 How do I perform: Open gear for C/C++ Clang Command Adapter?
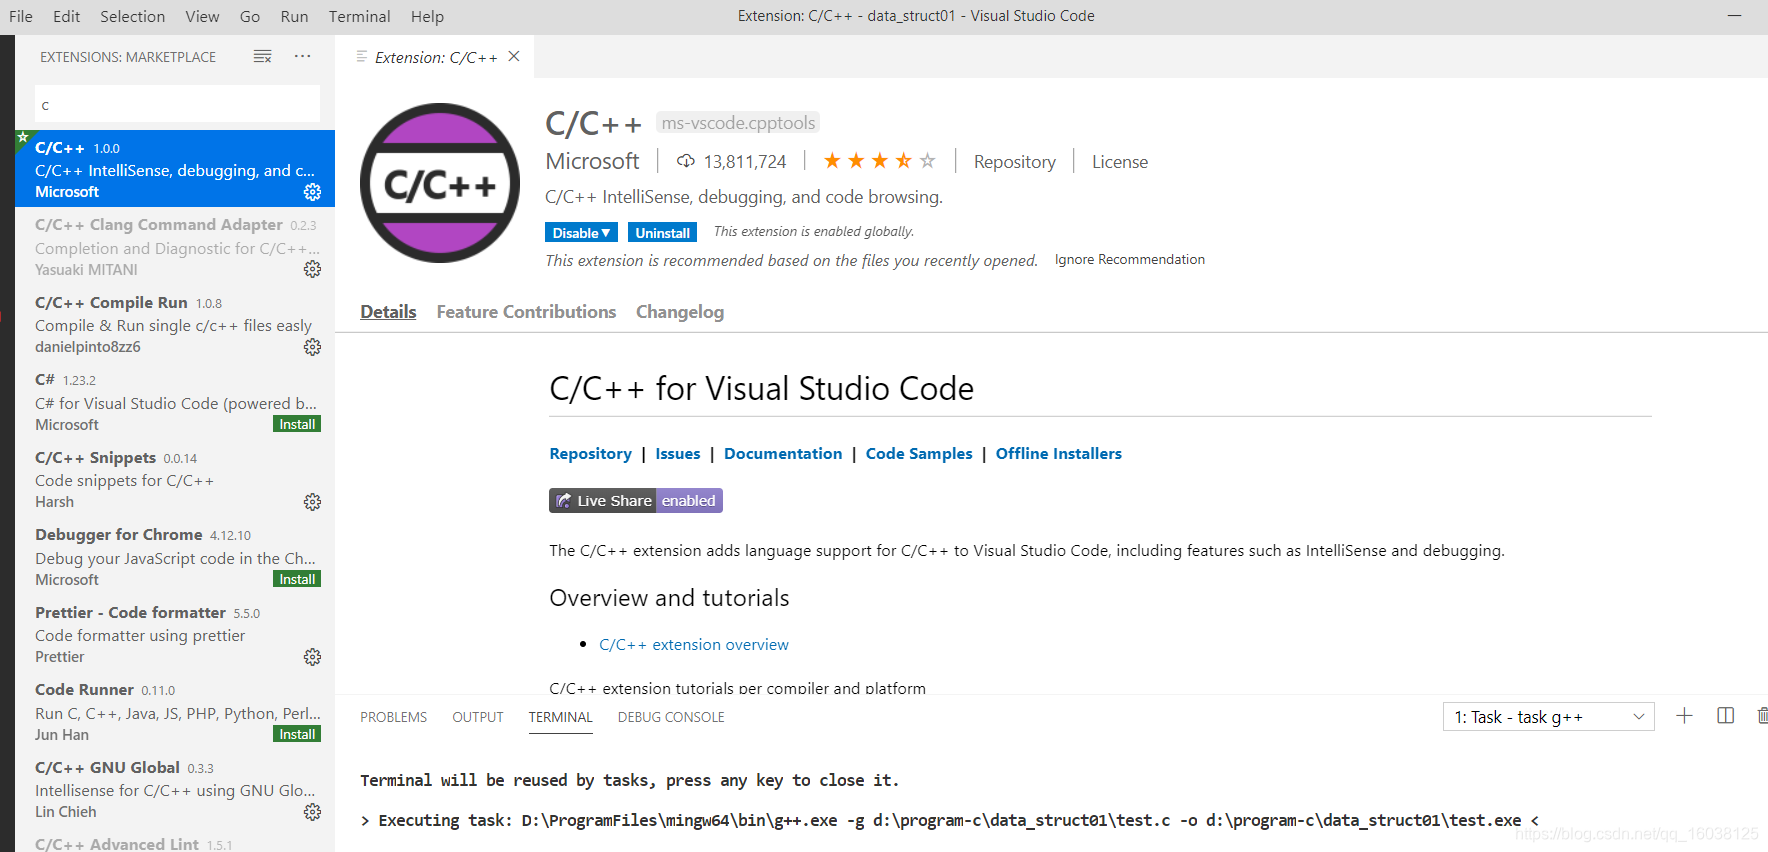coord(312,269)
